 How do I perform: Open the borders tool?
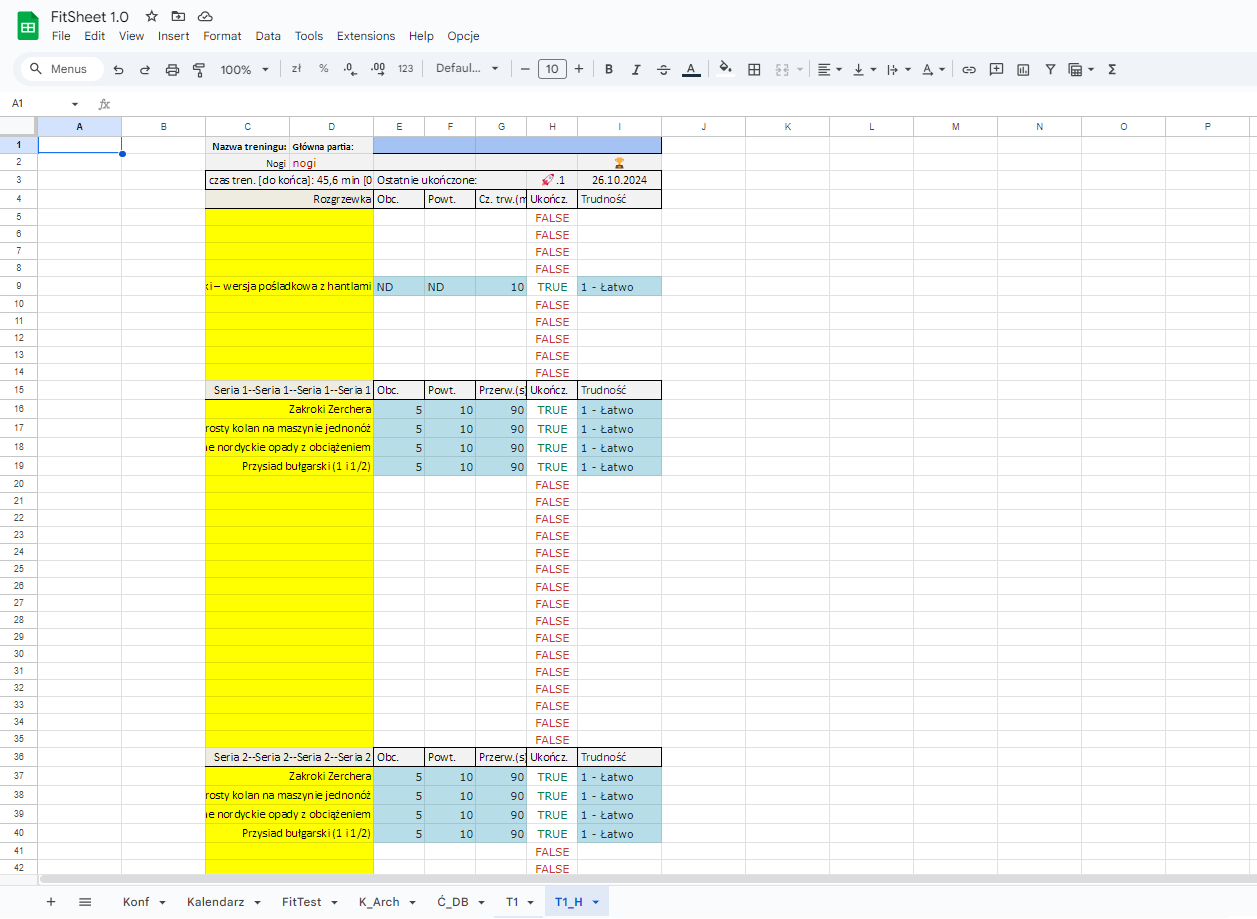tap(754, 69)
